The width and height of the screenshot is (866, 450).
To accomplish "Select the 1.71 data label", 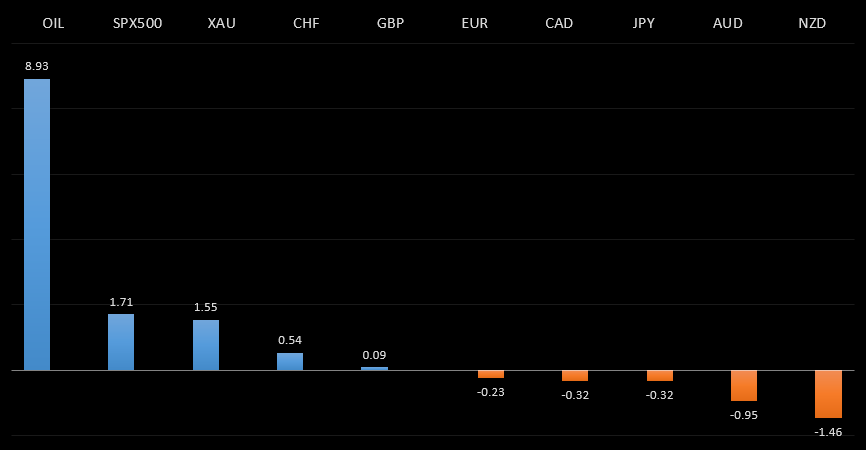I will pyautogui.click(x=121, y=302).
